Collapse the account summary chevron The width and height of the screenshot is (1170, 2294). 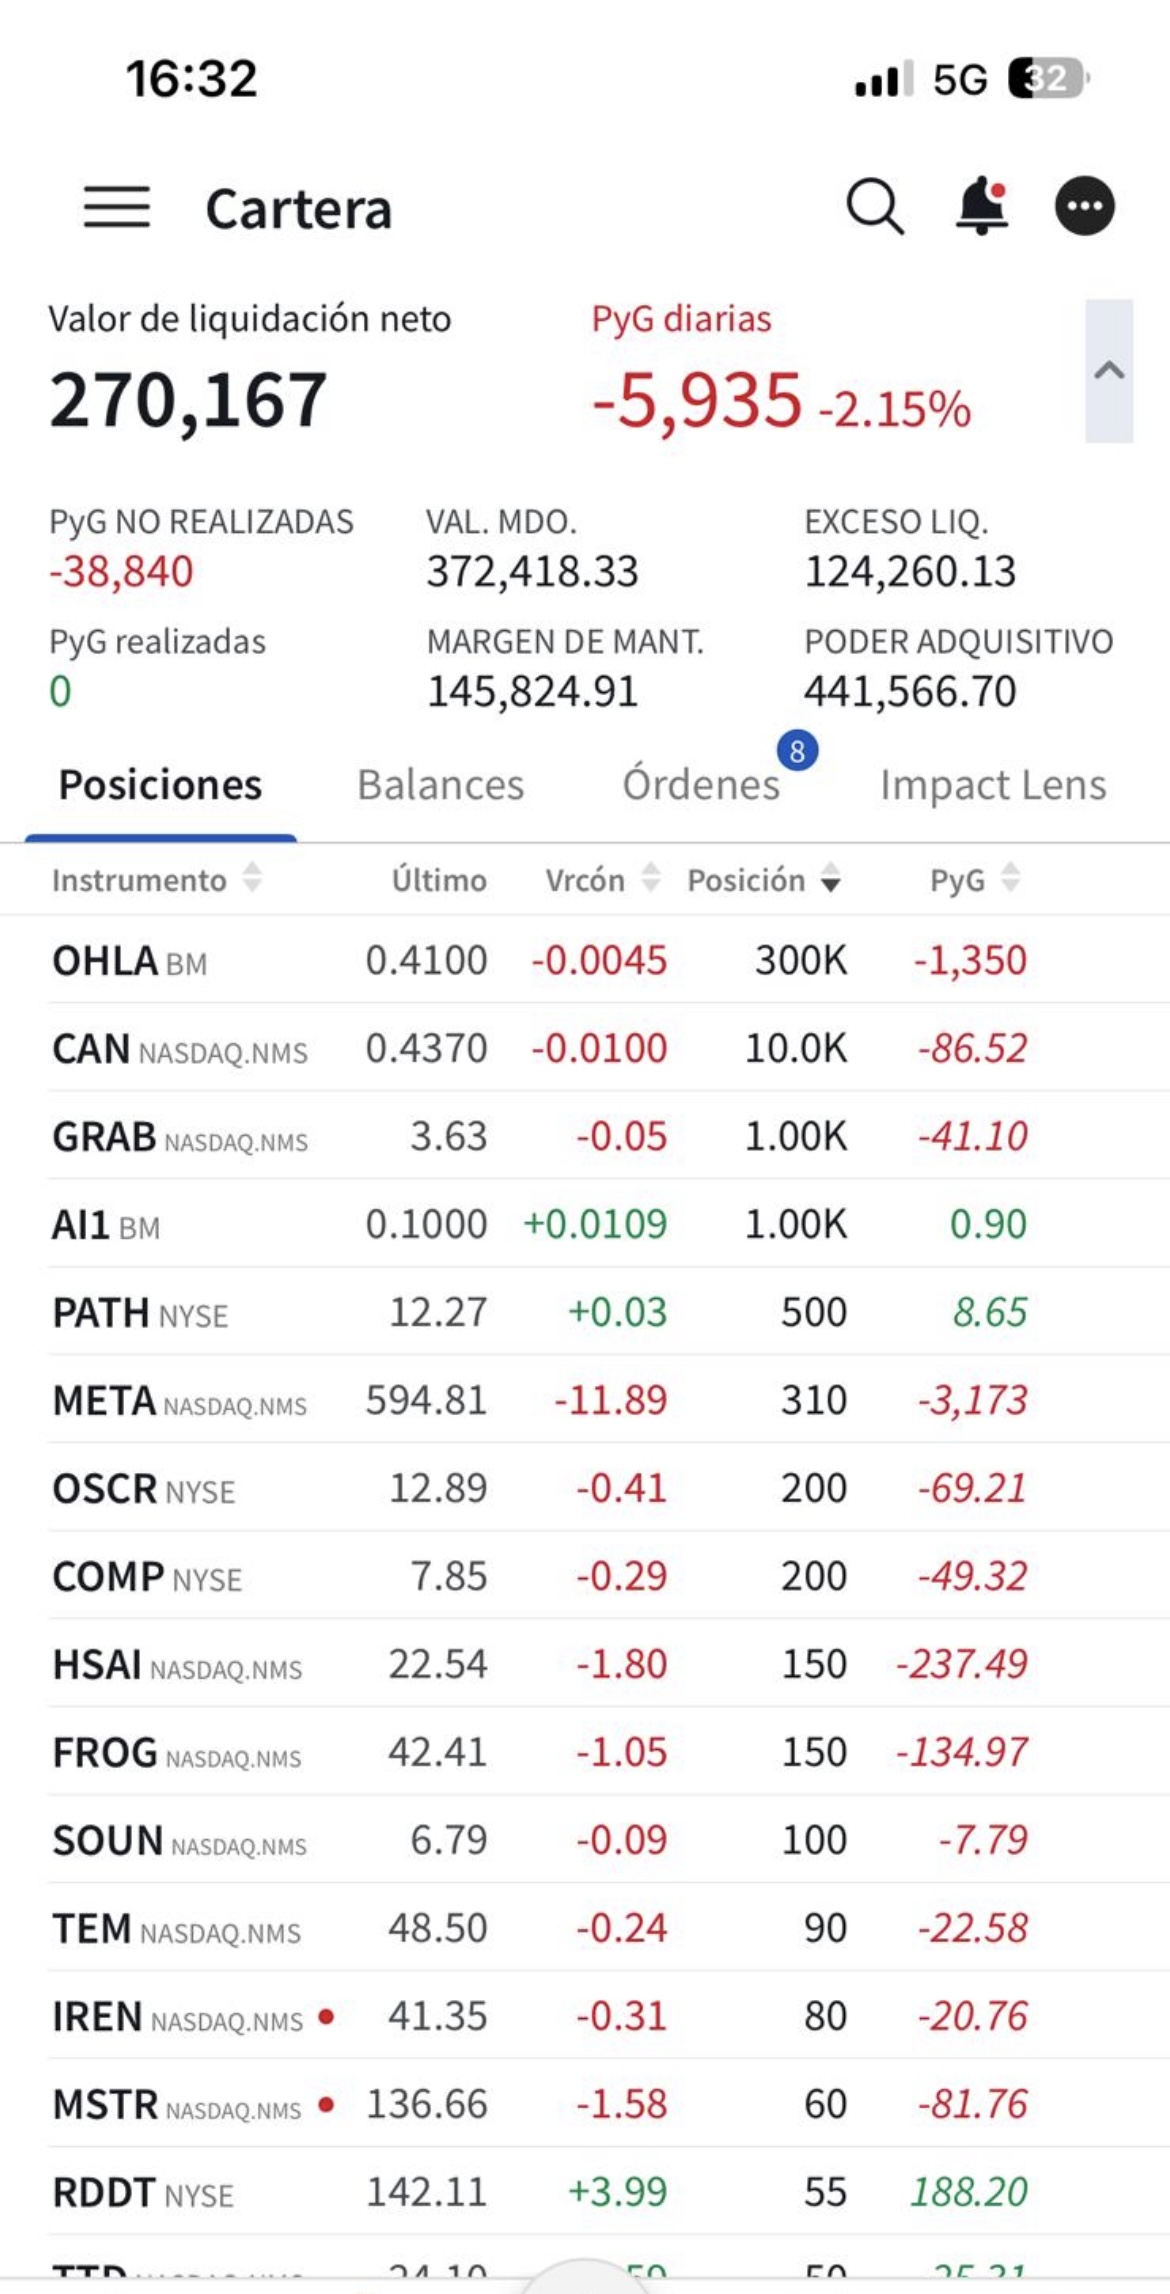(x=1109, y=371)
